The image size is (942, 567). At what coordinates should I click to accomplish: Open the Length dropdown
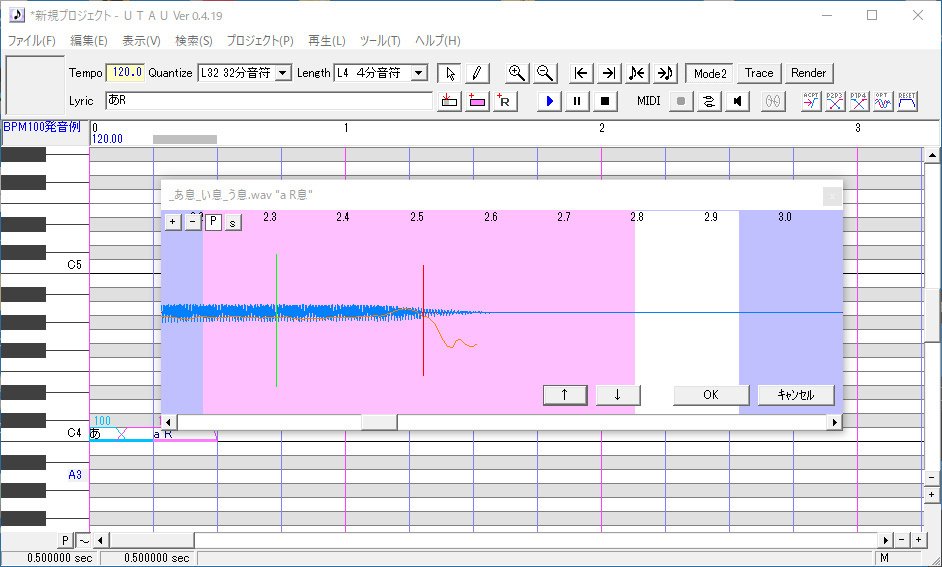click(x=419, y=73)
